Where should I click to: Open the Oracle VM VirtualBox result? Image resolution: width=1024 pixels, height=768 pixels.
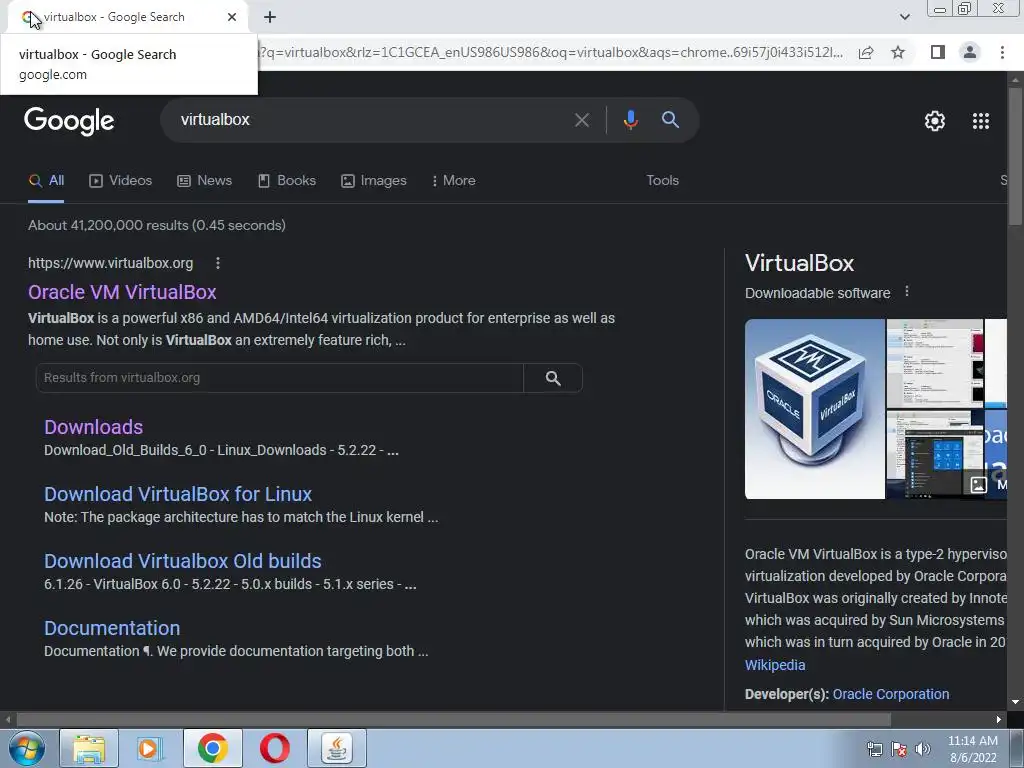click(x=122, y=292)
